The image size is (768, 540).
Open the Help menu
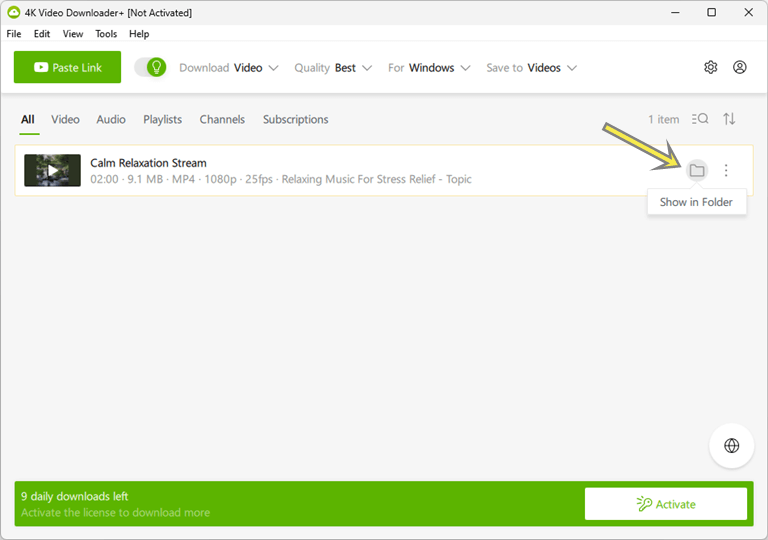[x=139, y=34]
